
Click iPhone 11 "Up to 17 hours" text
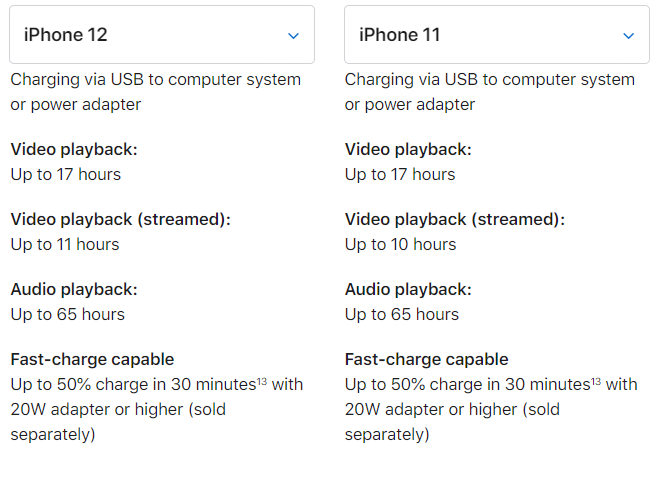pos(400,174)
